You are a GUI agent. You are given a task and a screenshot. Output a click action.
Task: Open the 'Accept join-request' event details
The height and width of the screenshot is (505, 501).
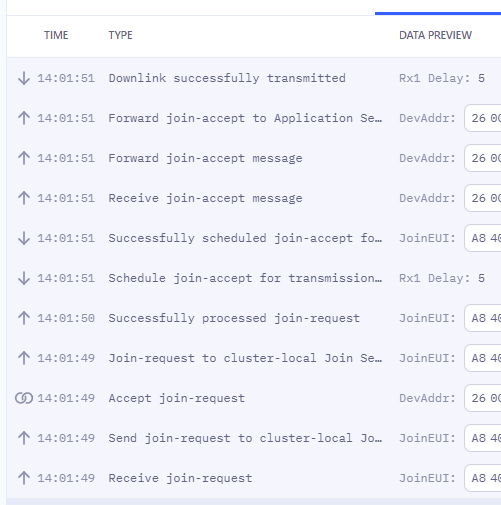pyautogui.click(x=254, y=398)
